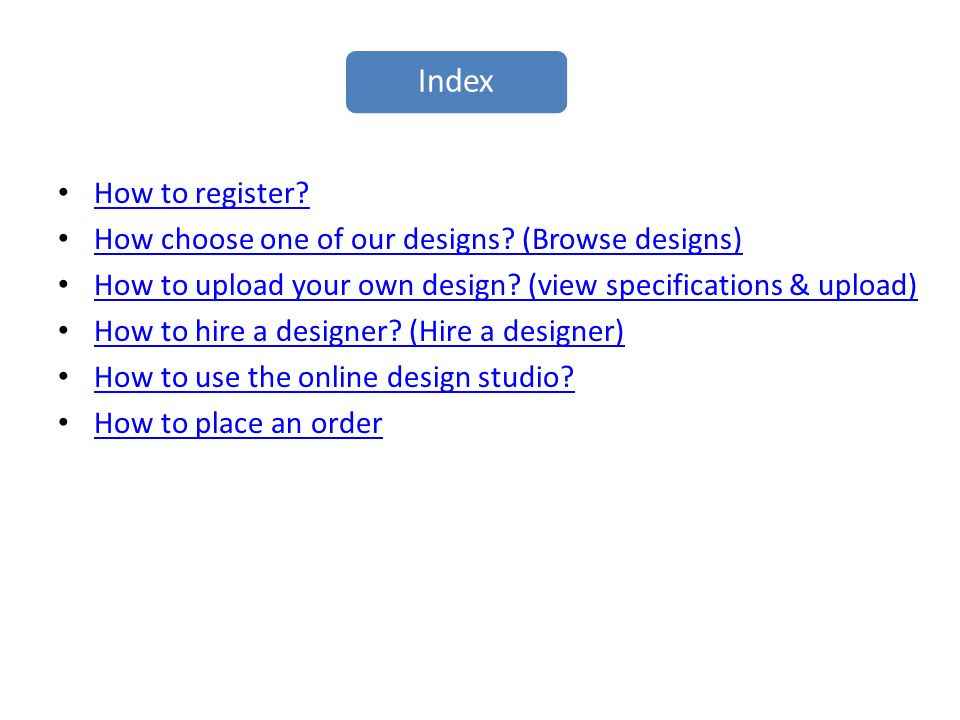Select bullet beside 'How to place an order'
This screenshot has height=720, width=960.
pyautogui.click(x=64, y=422)
